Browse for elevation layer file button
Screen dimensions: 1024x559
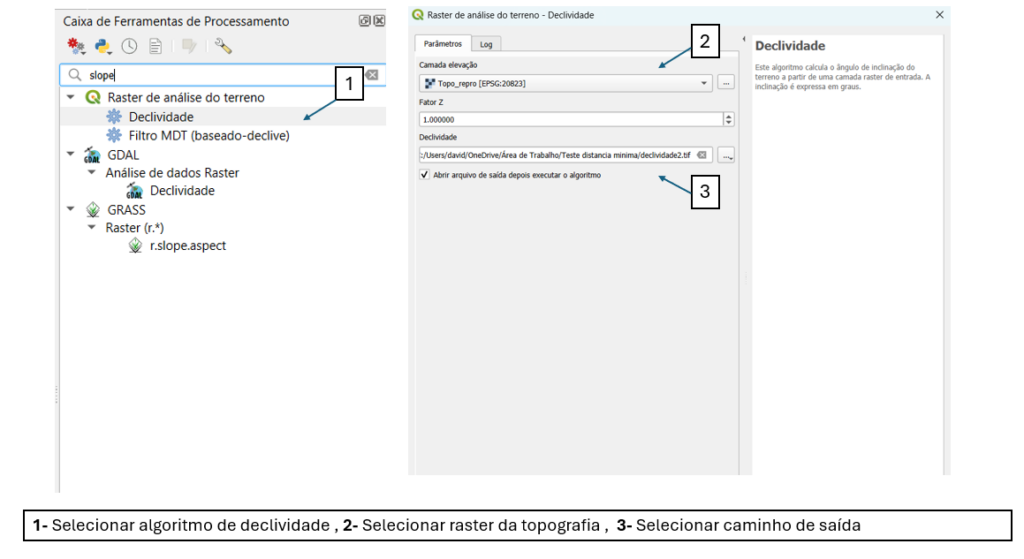click(726, 83)
